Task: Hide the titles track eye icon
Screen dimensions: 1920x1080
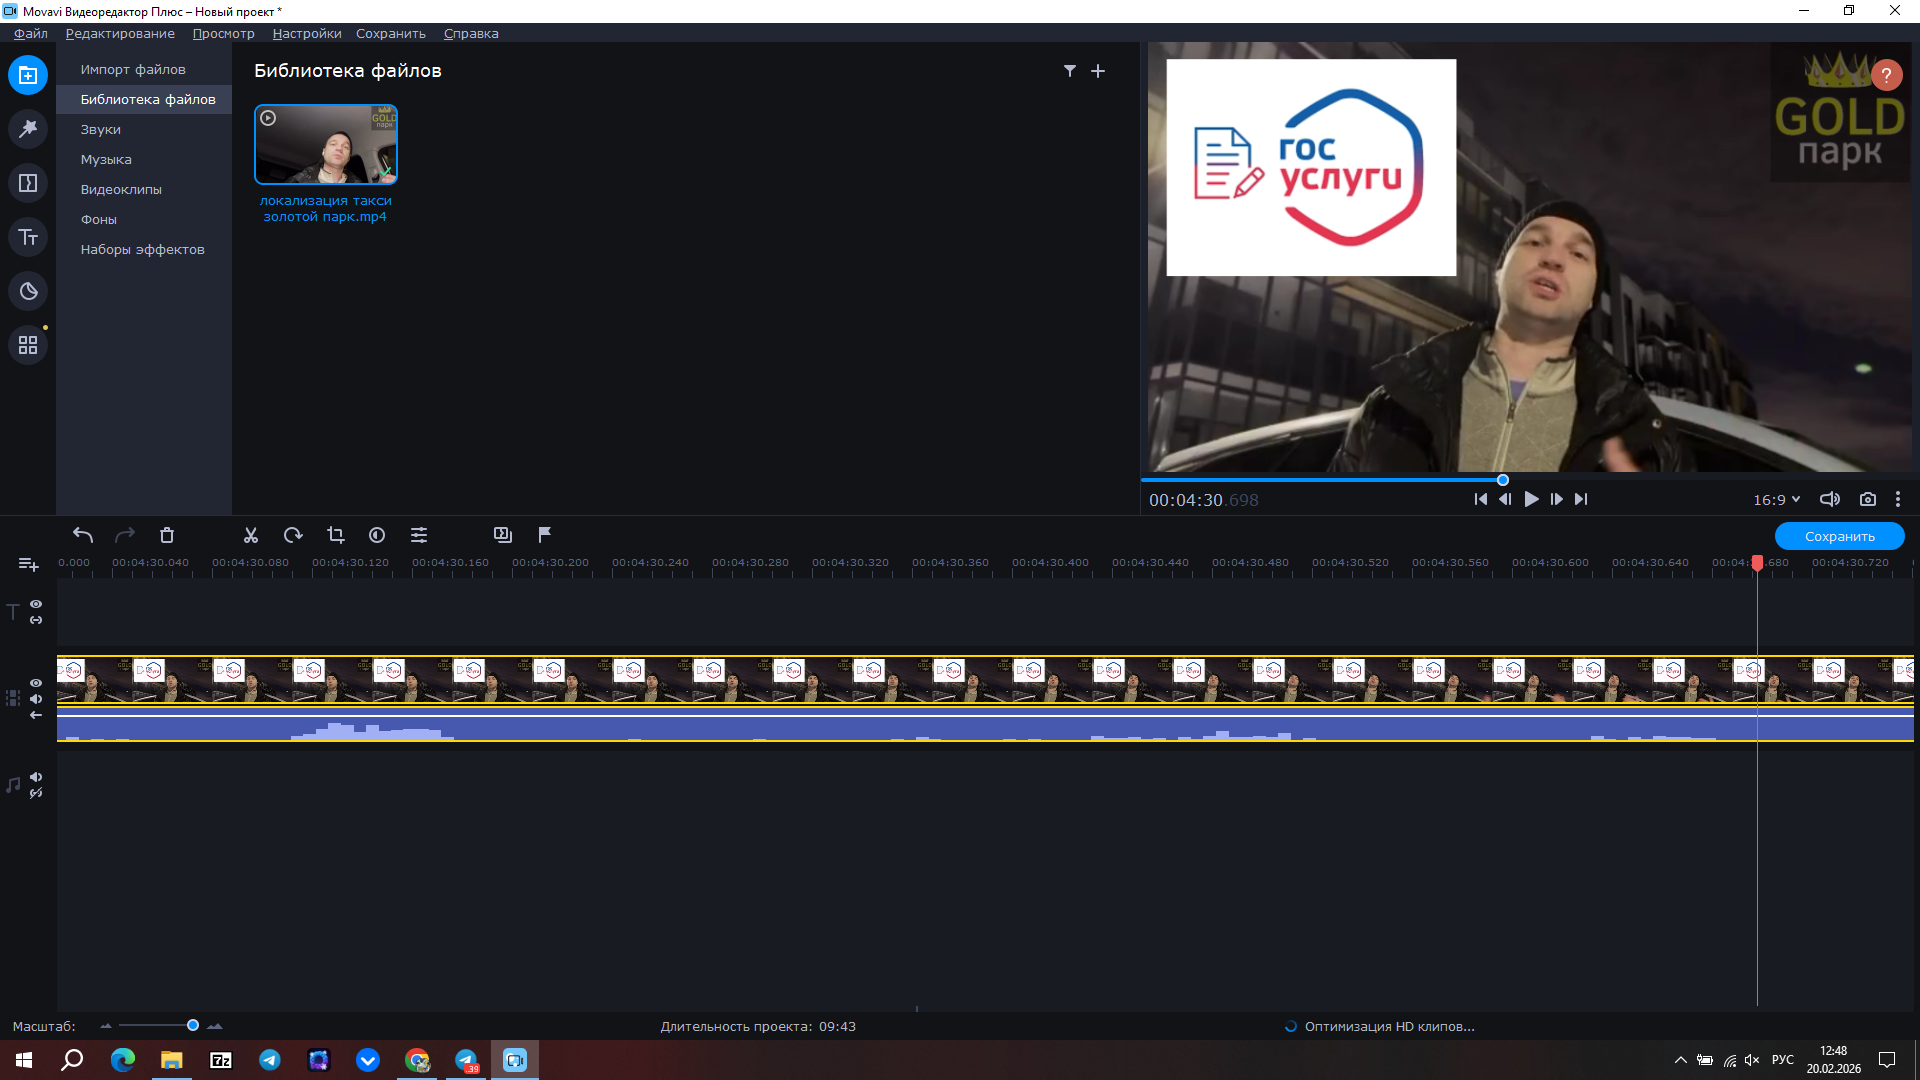Action: (x=36, y=604)
